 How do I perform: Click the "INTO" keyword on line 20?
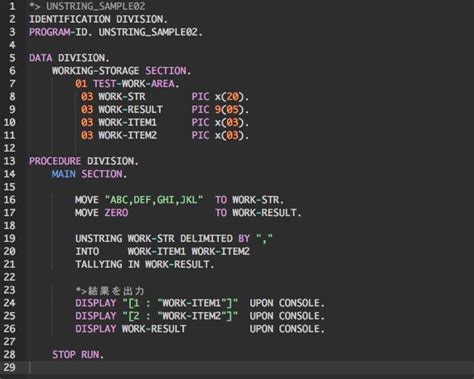click(x=87, y=251)
